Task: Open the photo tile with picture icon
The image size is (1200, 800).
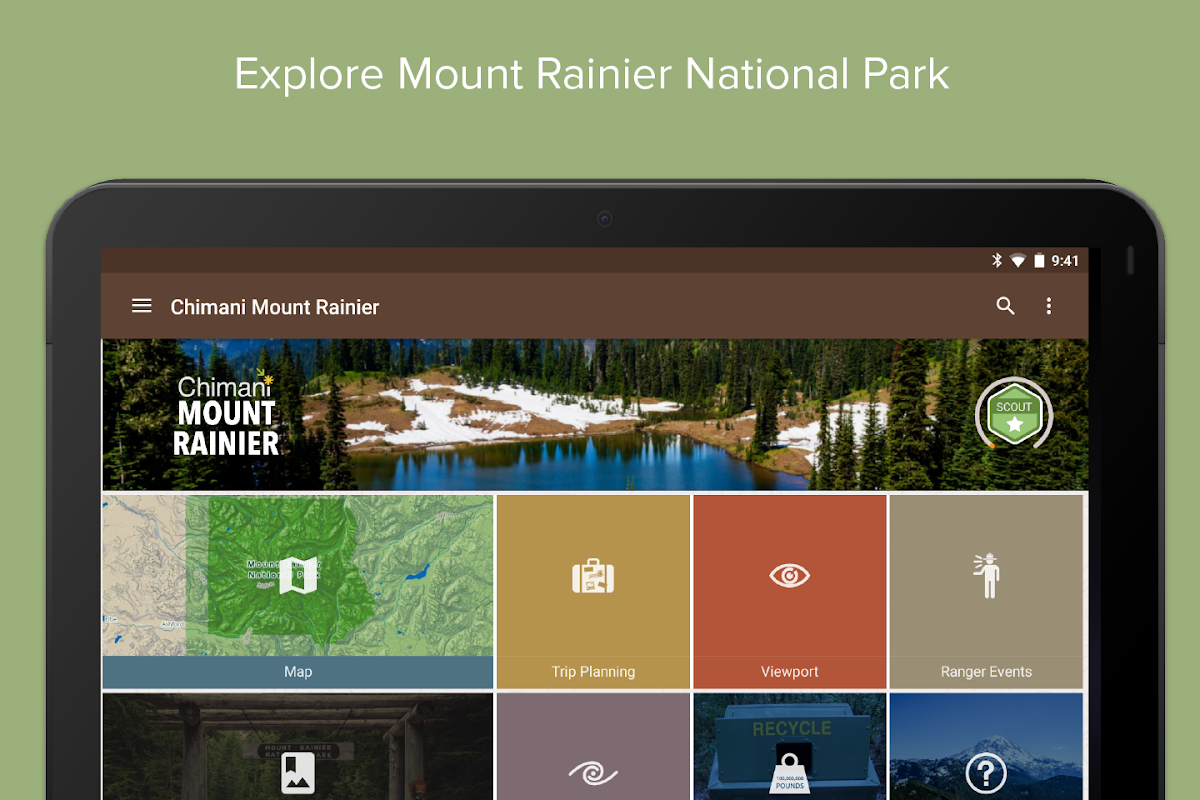Action: point(298,746)
